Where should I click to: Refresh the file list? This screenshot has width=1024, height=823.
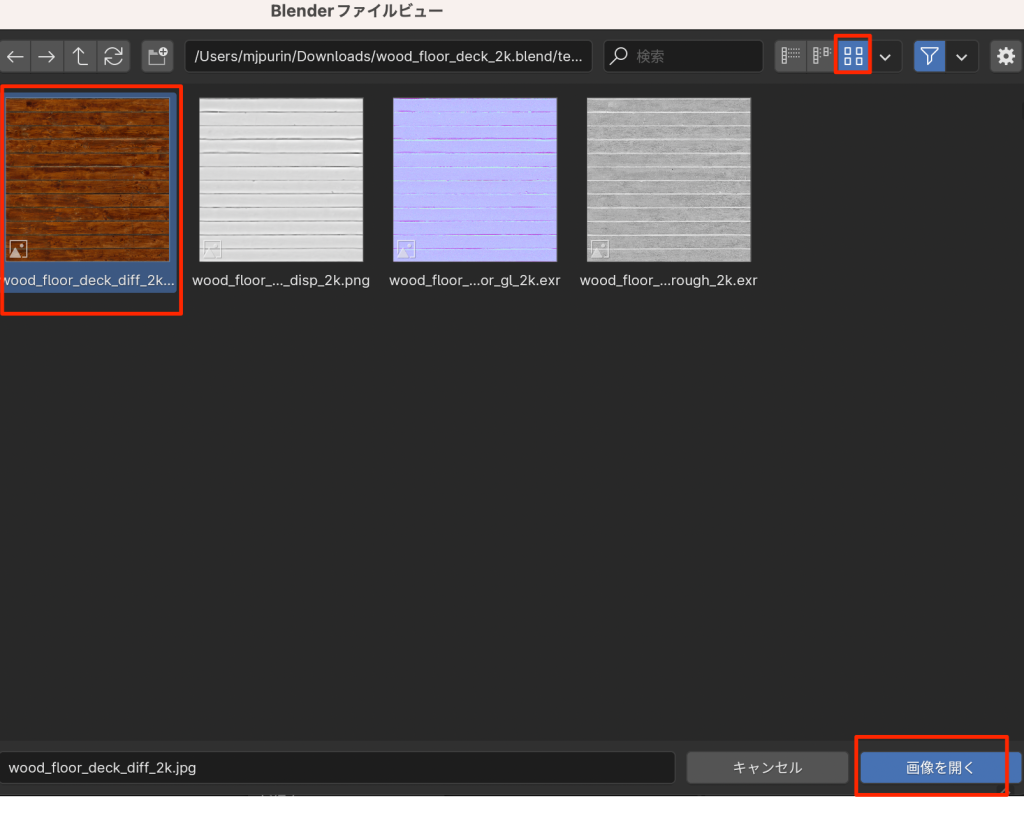tap(113, 57)
